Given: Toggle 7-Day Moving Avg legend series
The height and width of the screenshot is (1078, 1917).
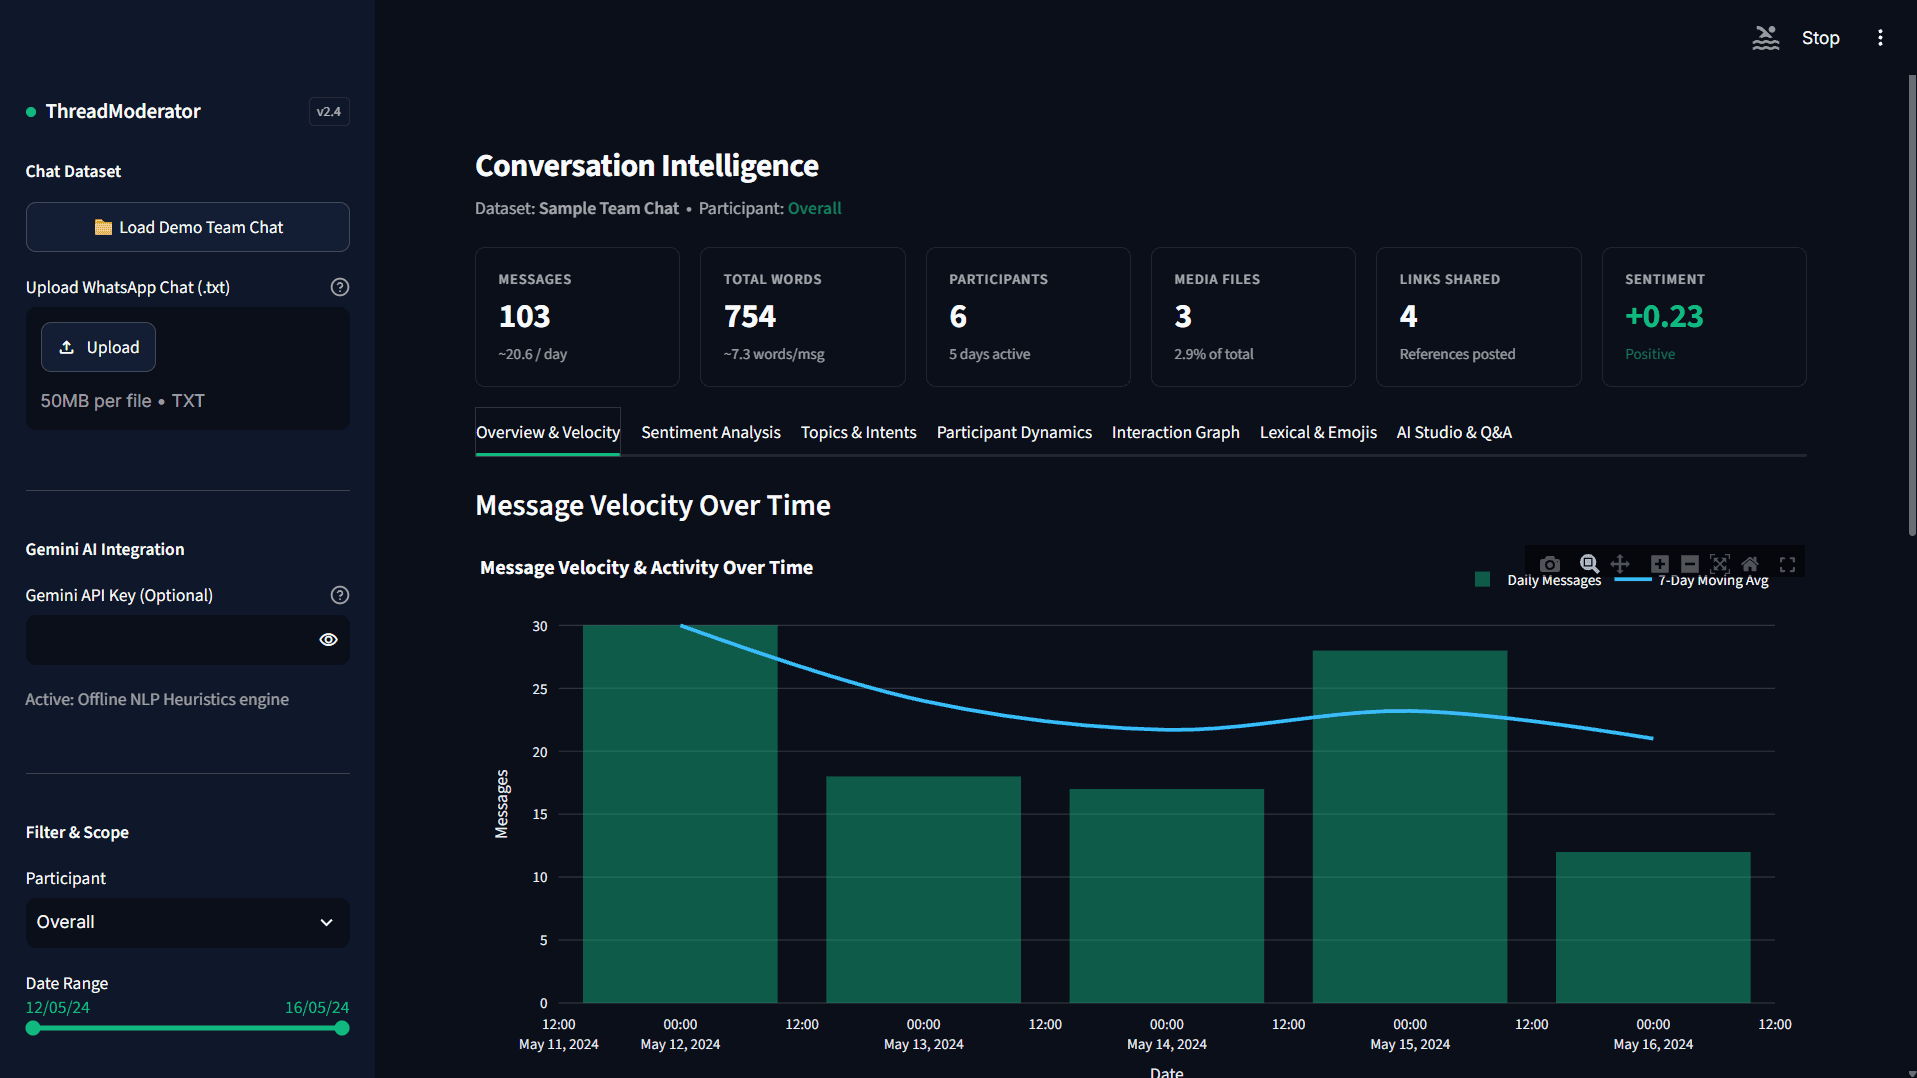Looking at the screenshot, I should [x=1692, y=580].
